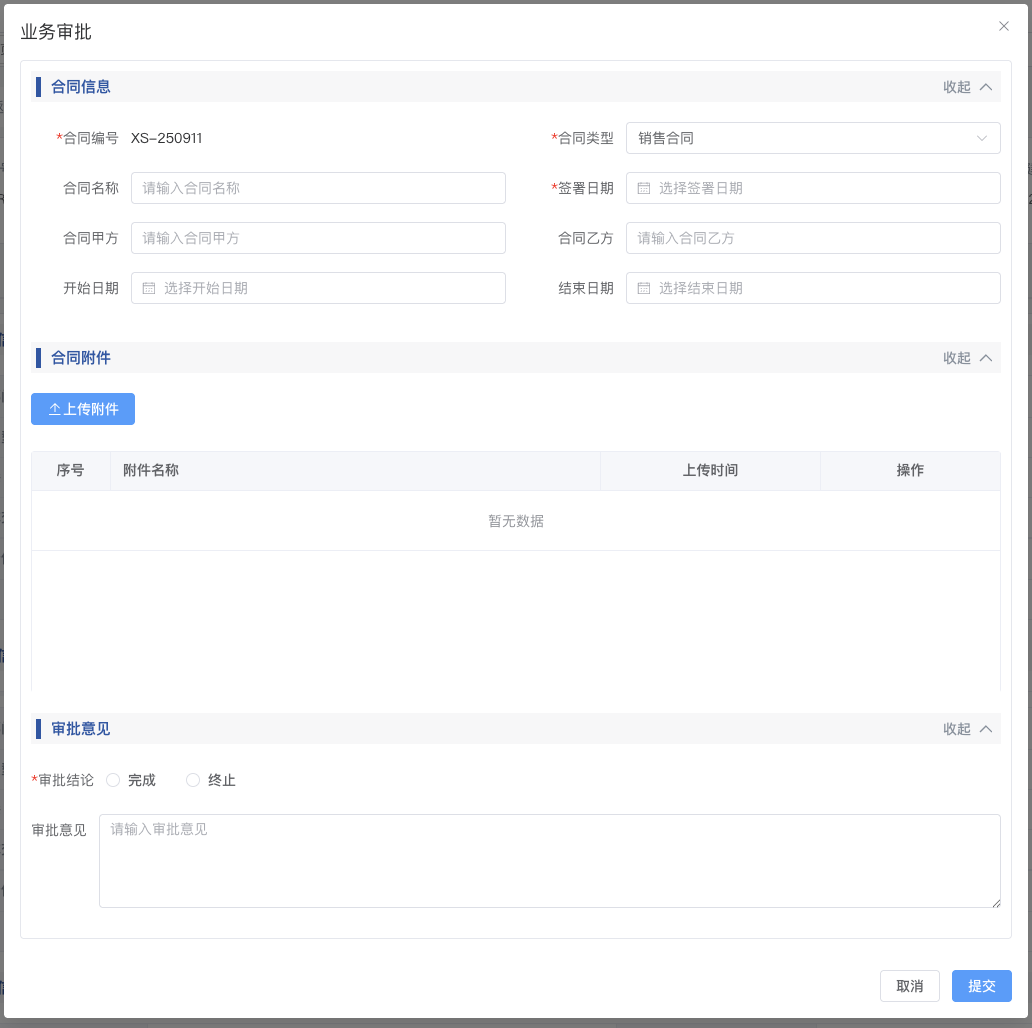
Task: Click the 附件名称 column header
Action: click(x=151, y=470)
